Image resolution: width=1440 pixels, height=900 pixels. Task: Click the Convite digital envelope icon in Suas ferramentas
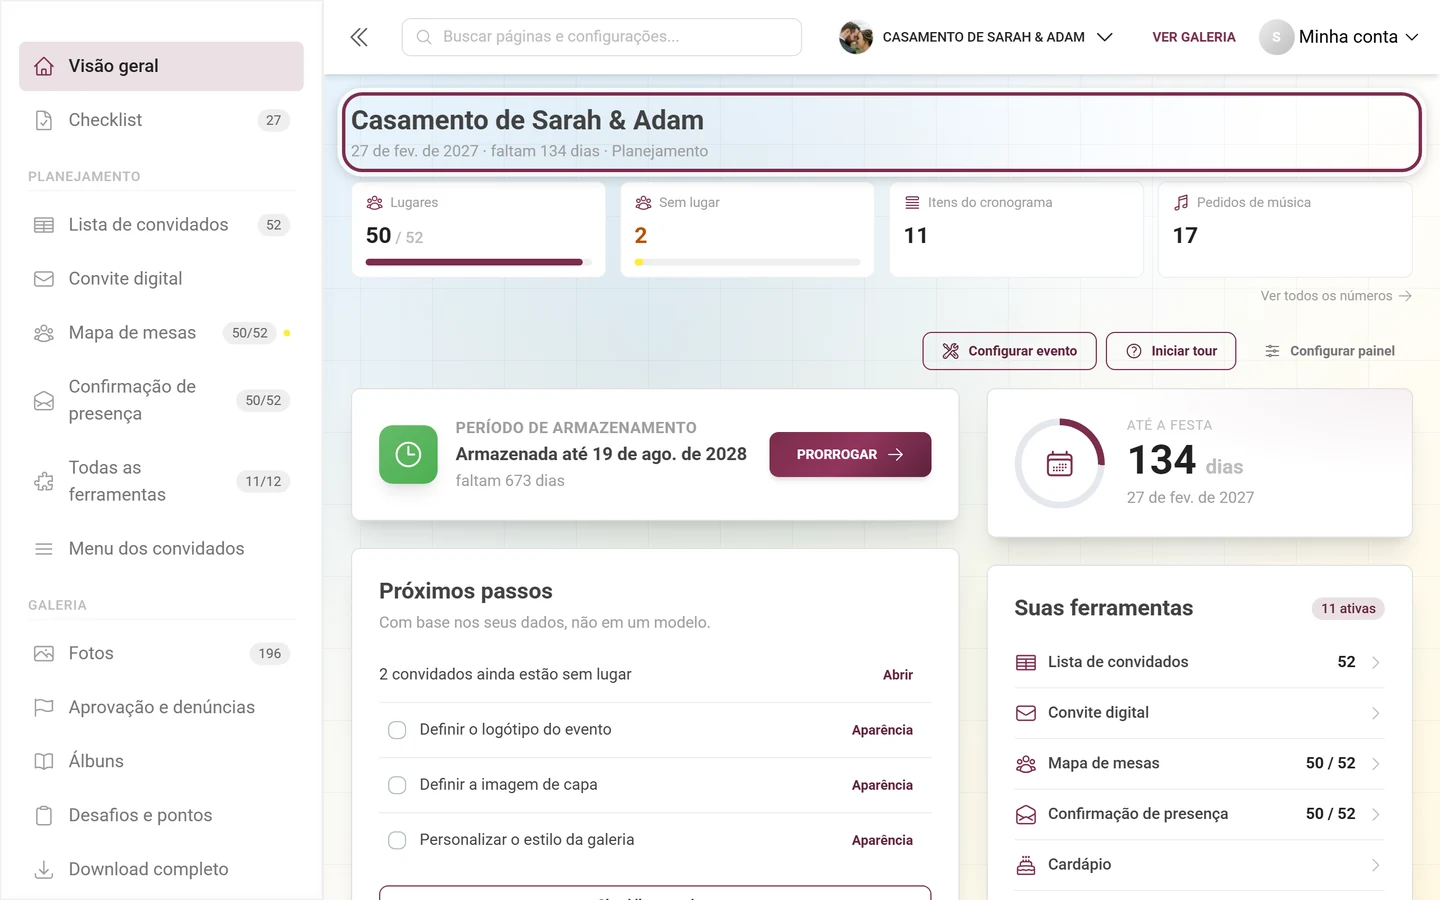pyautogui.click(x=1026, y=713)
